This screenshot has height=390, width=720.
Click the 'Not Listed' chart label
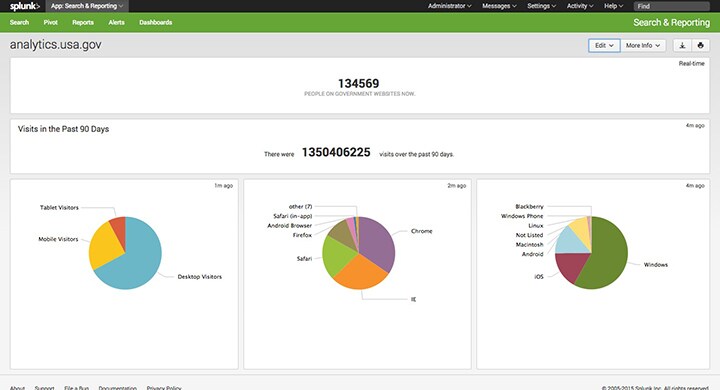pyautogui.click(x=529, y=235)
